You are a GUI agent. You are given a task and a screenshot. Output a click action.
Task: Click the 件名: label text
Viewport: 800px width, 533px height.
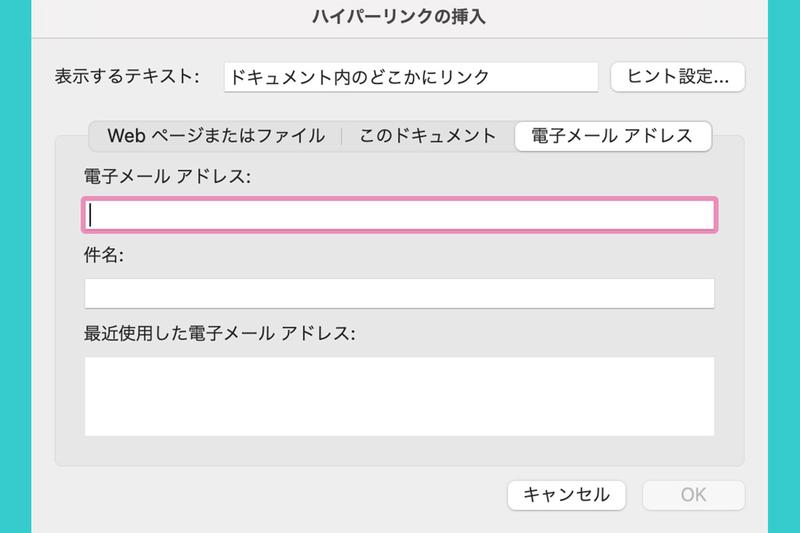click(x=103, y=255)
